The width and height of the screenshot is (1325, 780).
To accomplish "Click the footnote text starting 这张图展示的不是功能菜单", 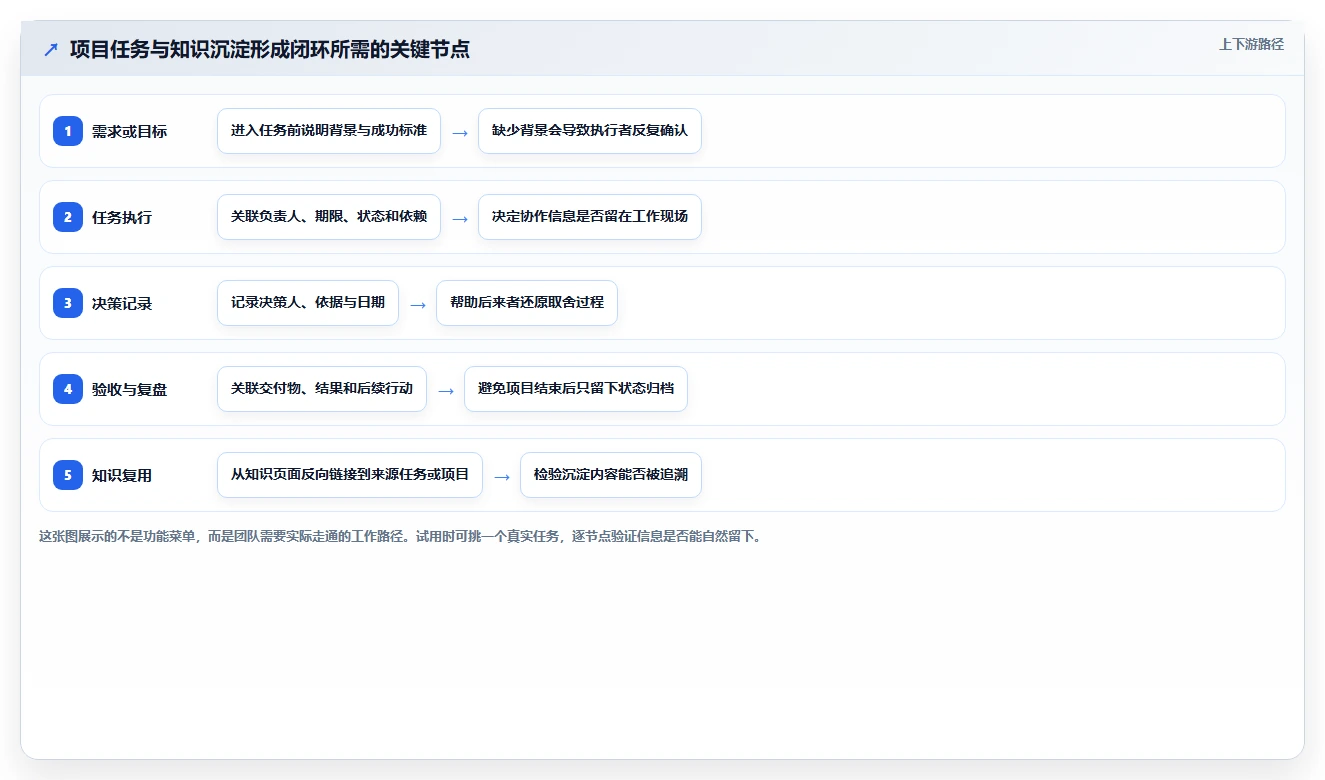I will tap(402, 536).
